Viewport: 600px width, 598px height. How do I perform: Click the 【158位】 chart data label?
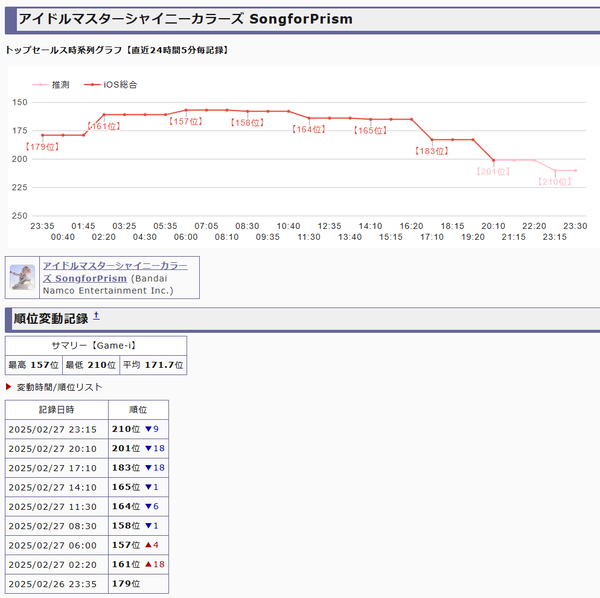pyautogui.click(x=247, y=123)
